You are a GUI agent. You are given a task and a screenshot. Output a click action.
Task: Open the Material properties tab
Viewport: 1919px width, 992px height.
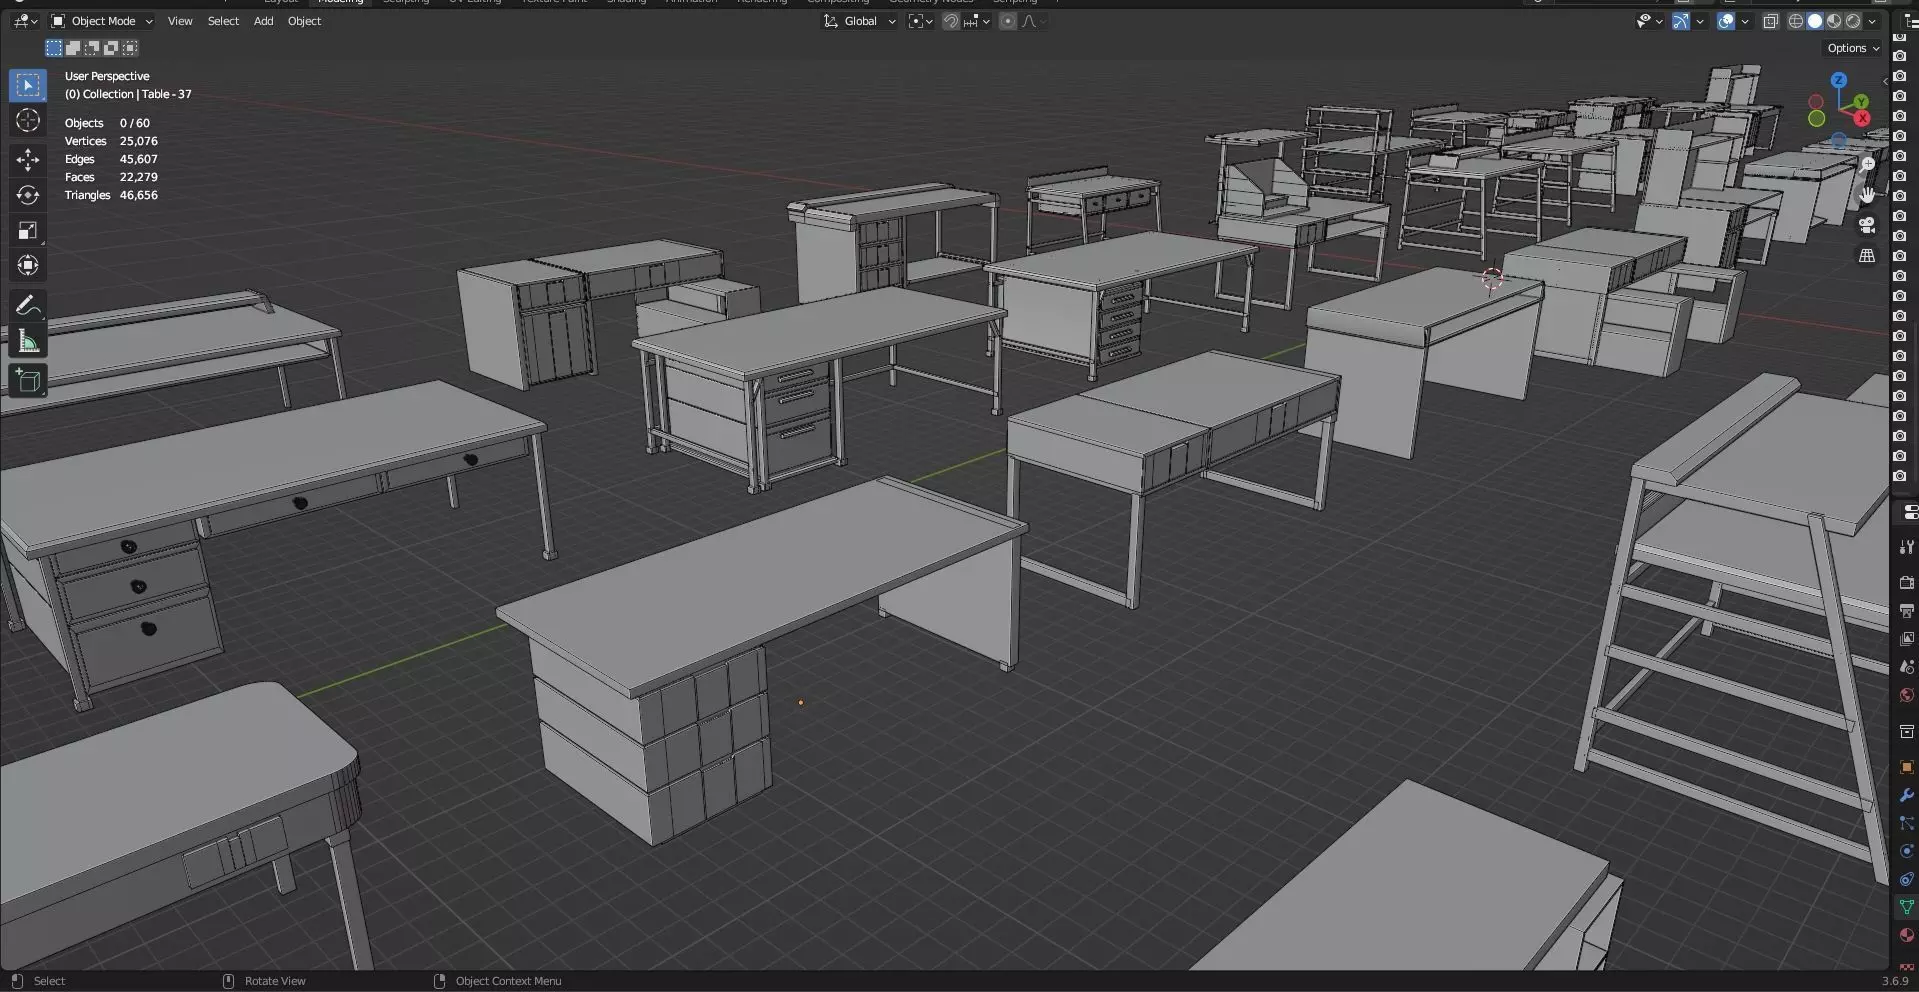pos(1907,935)
